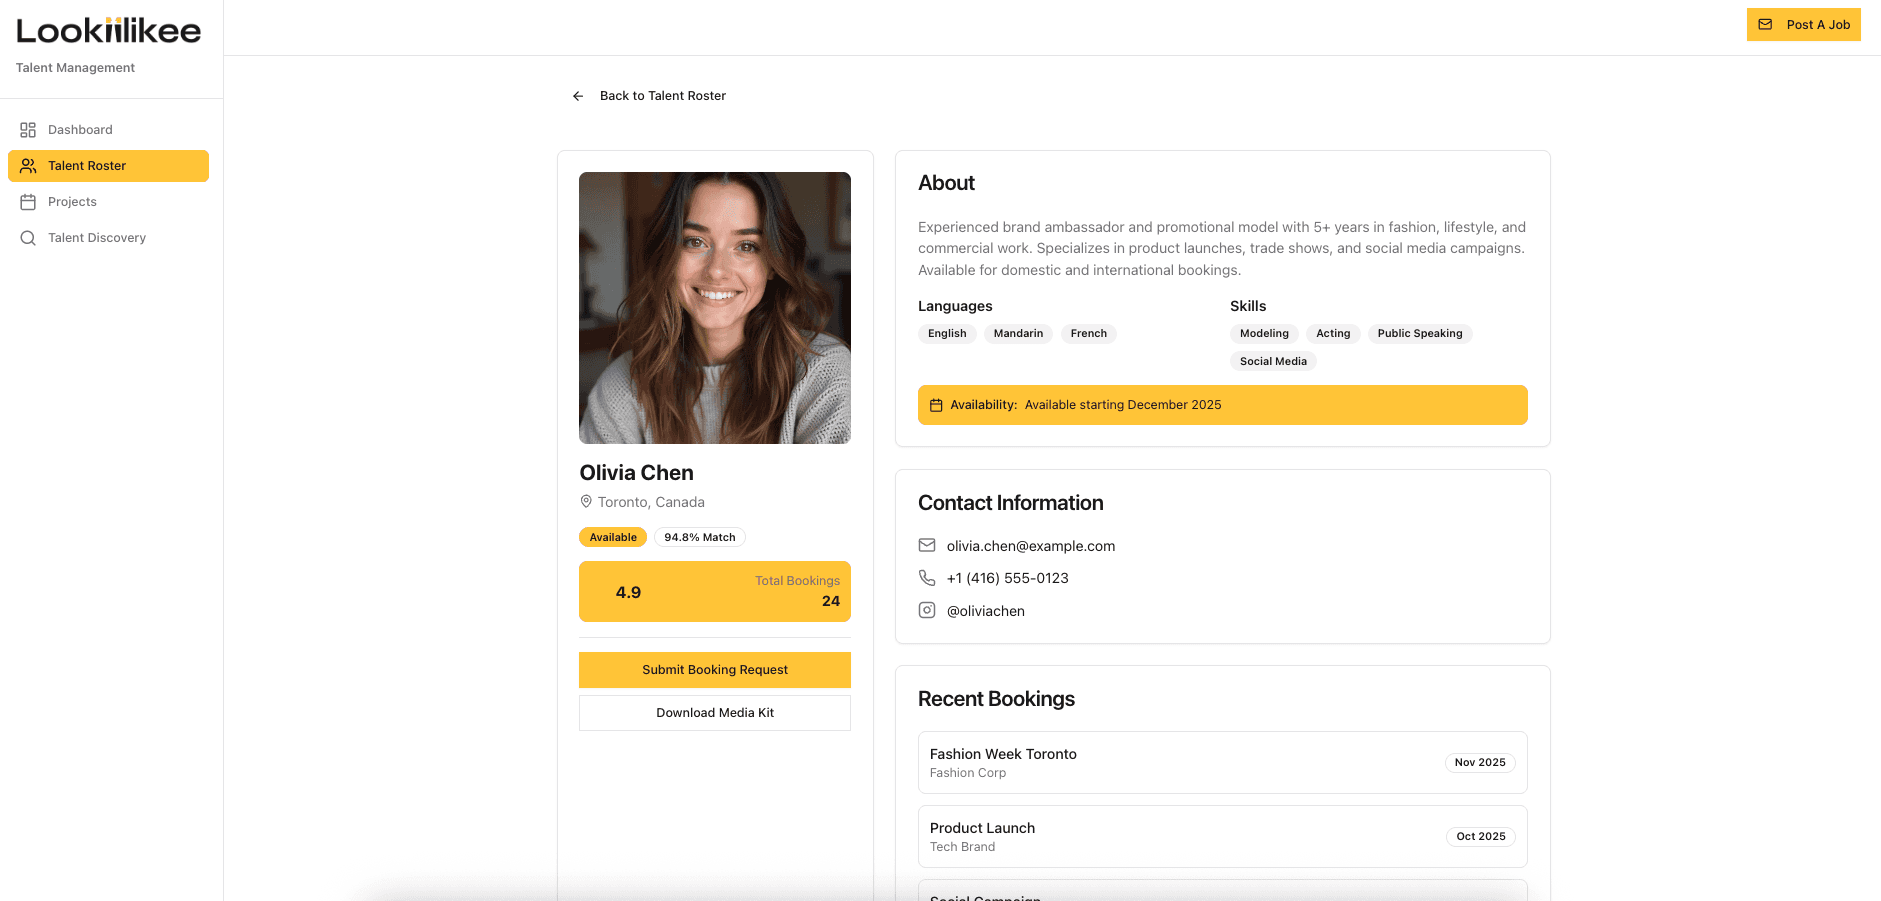Click the Public Speaking skill tag

1420,334
